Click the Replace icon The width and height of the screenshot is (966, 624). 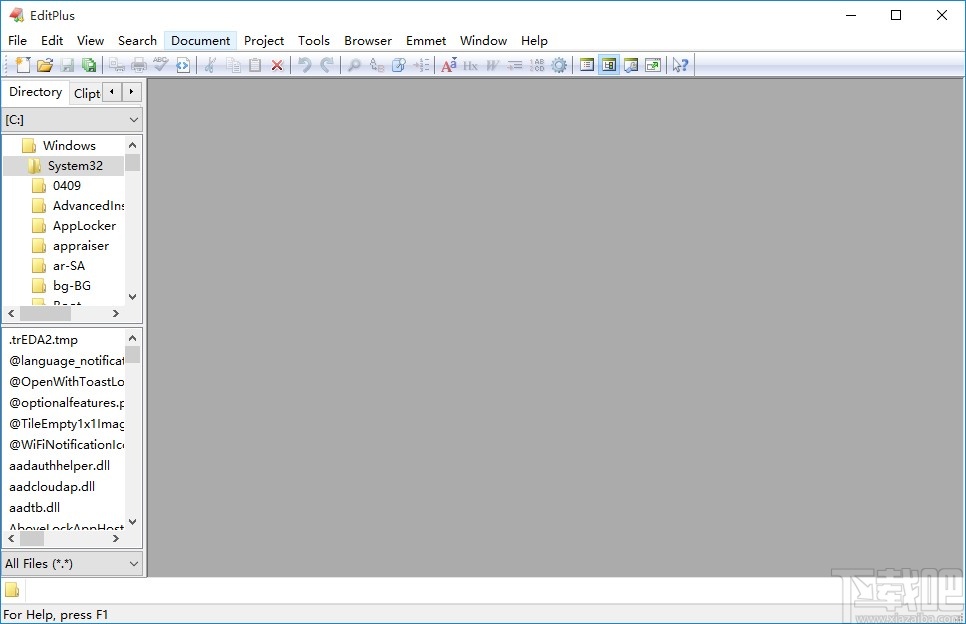pos(376,65)
